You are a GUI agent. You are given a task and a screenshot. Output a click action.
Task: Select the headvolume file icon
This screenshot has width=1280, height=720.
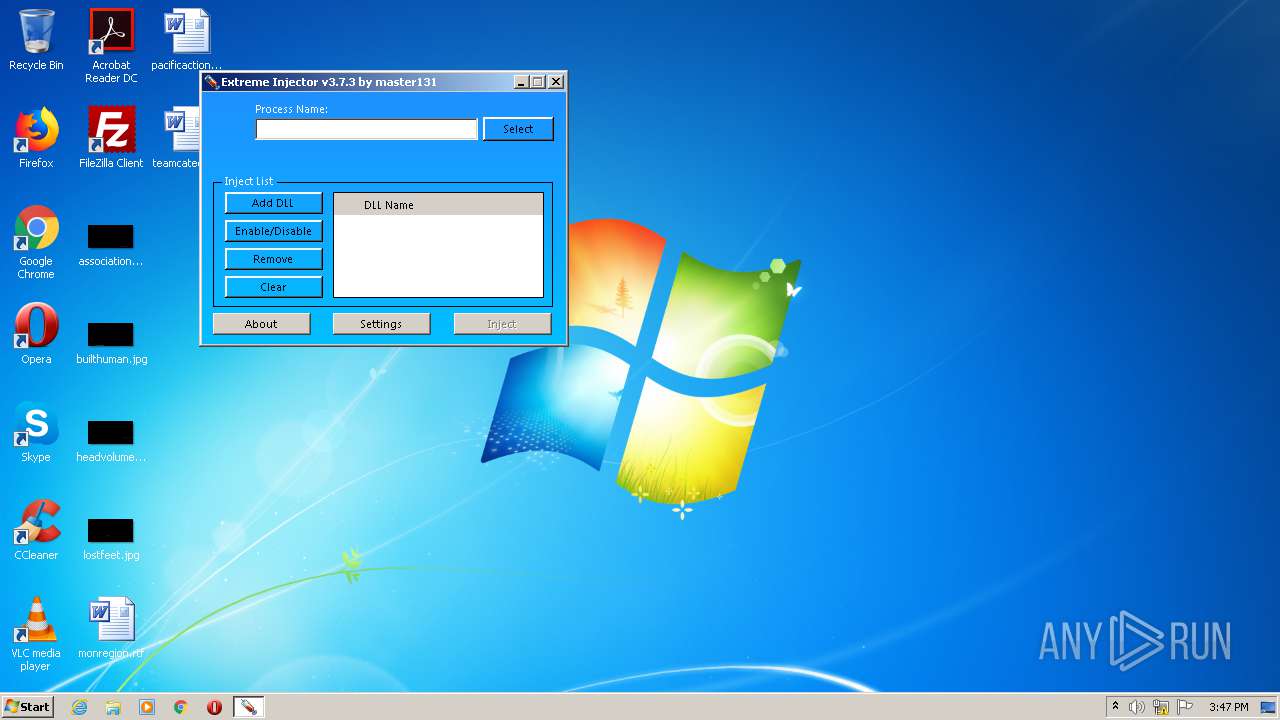point(111,441)
